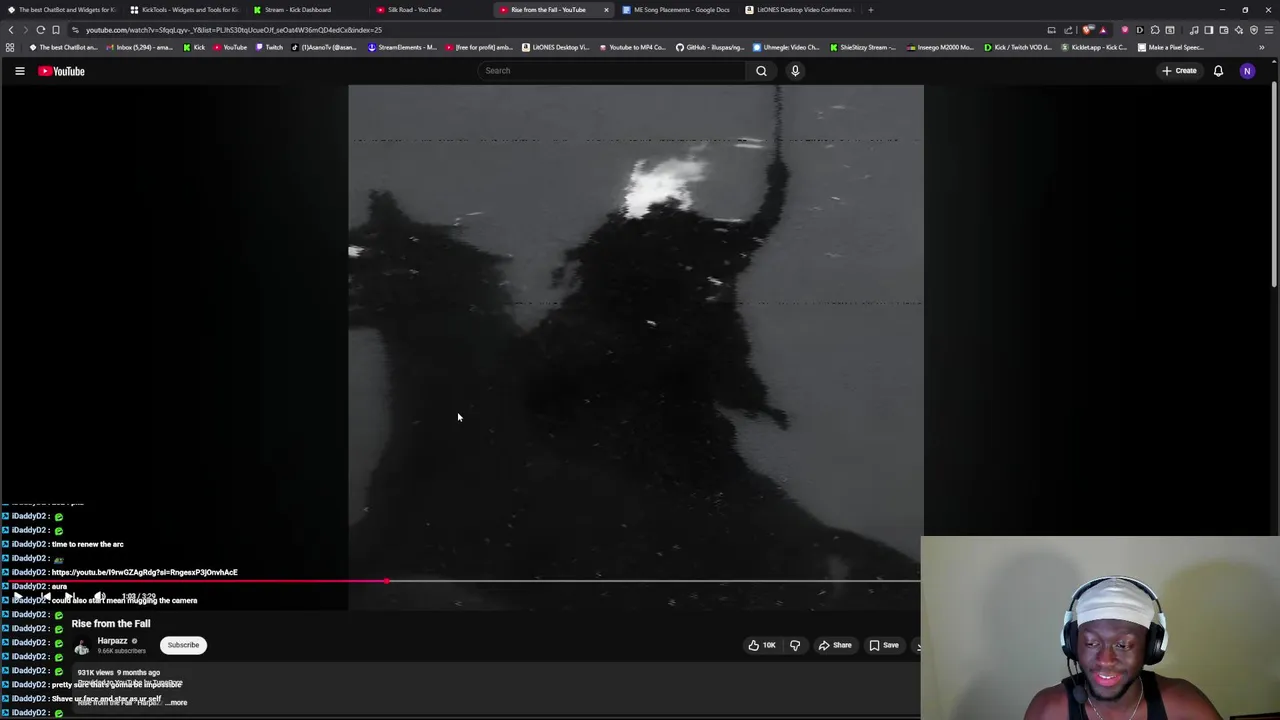Open YouTube notifications bell

(1218, 71)
